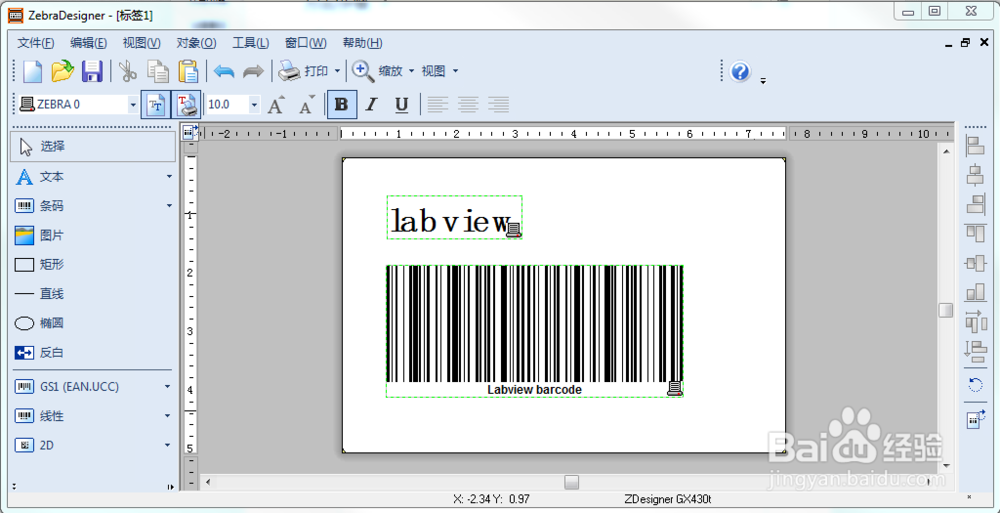Create a new label document
The width and height of the screenshot is (1000, 513).
(x=33, y=71)
